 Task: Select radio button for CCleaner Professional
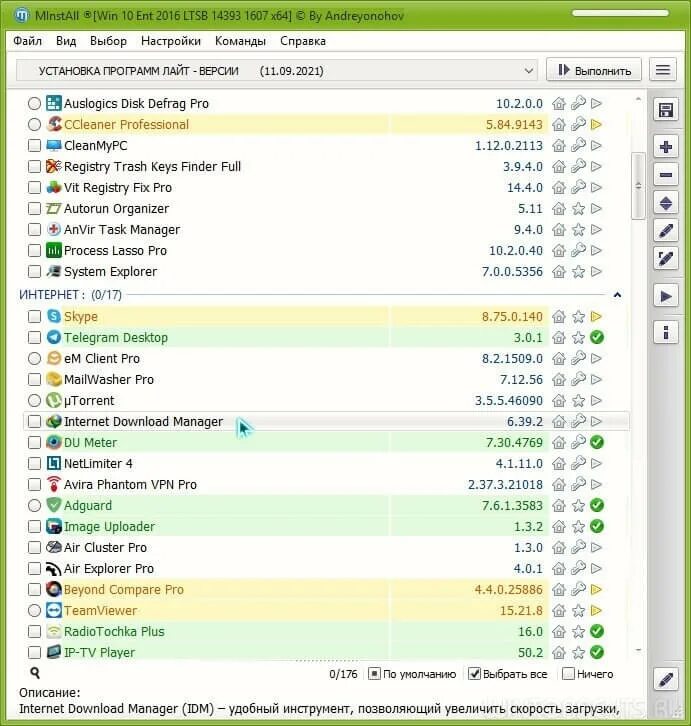[34, 124]
